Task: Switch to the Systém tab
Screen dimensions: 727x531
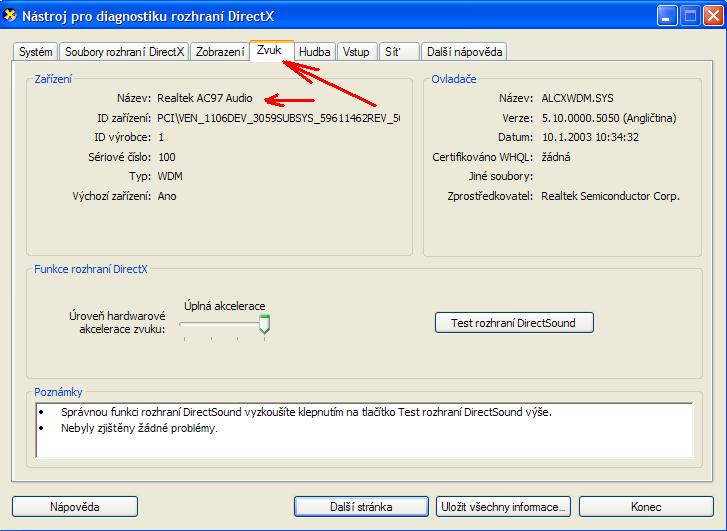Action: tap(36, 52)
